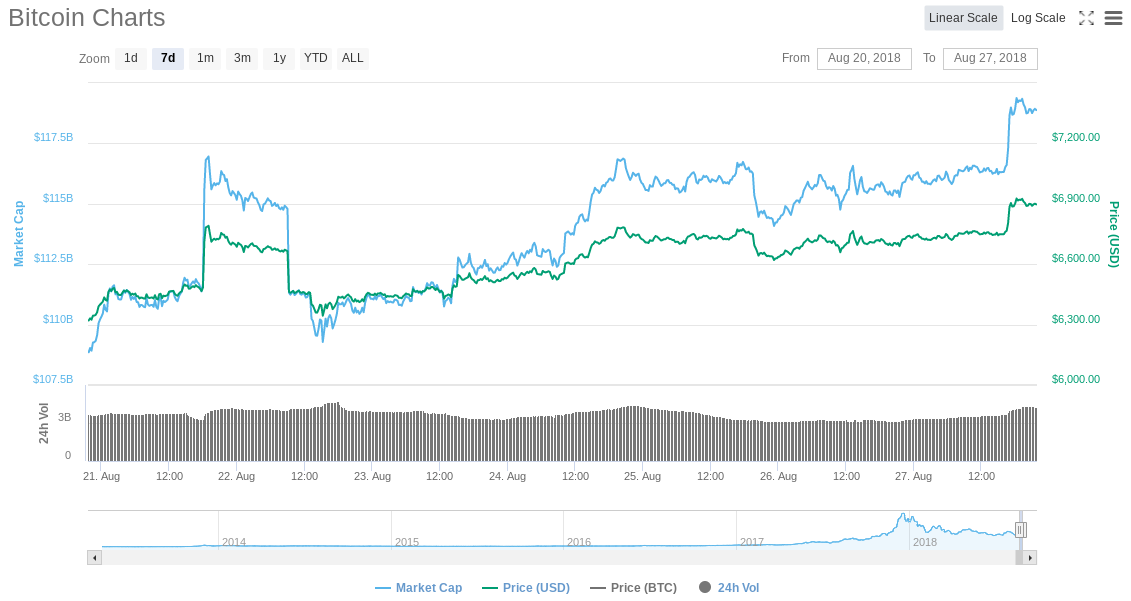Click the 2017 navigator year label
The height and width of the screenshot is (601, 1131).
[752, 542]
